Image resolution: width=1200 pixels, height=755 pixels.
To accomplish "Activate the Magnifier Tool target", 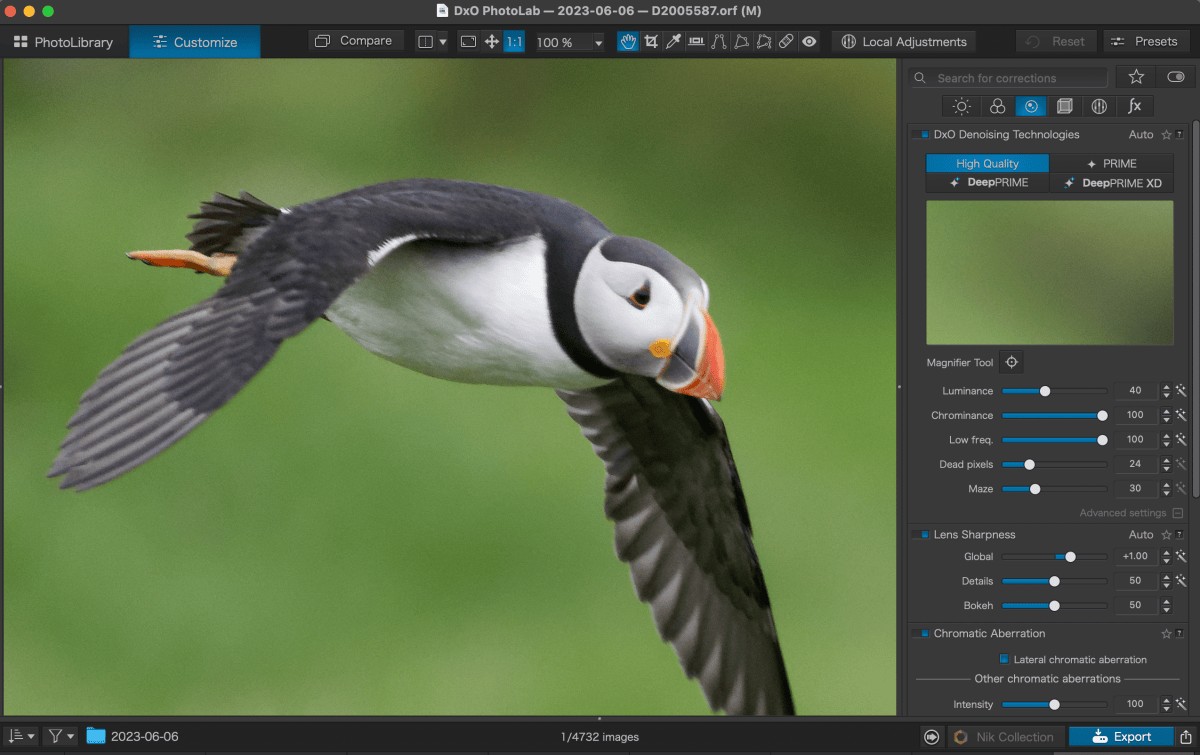I will [1011, 362].
